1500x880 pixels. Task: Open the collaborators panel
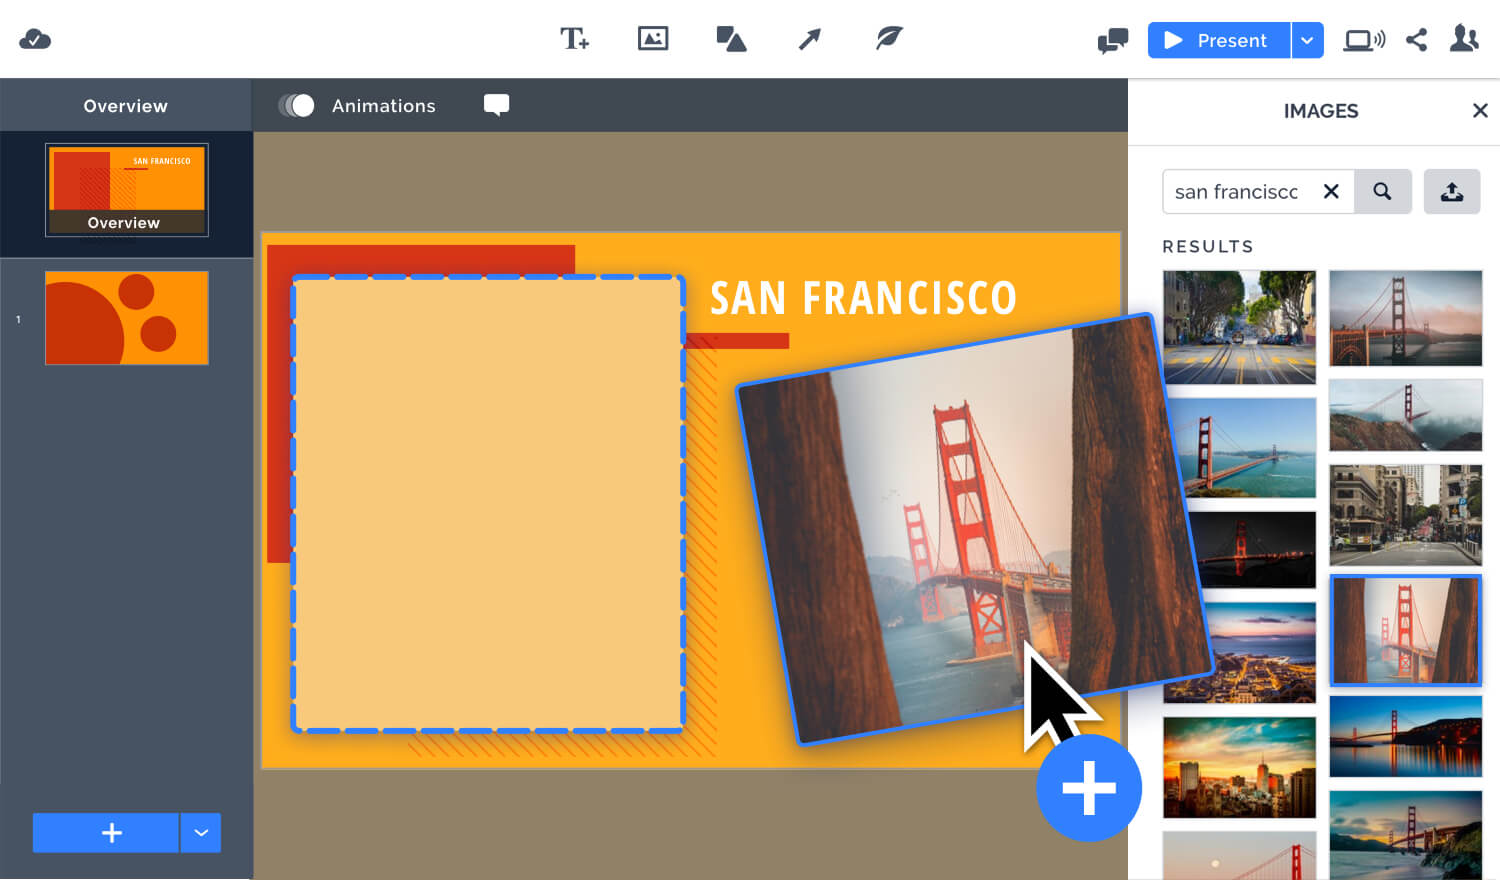[x=1464, y=40]
